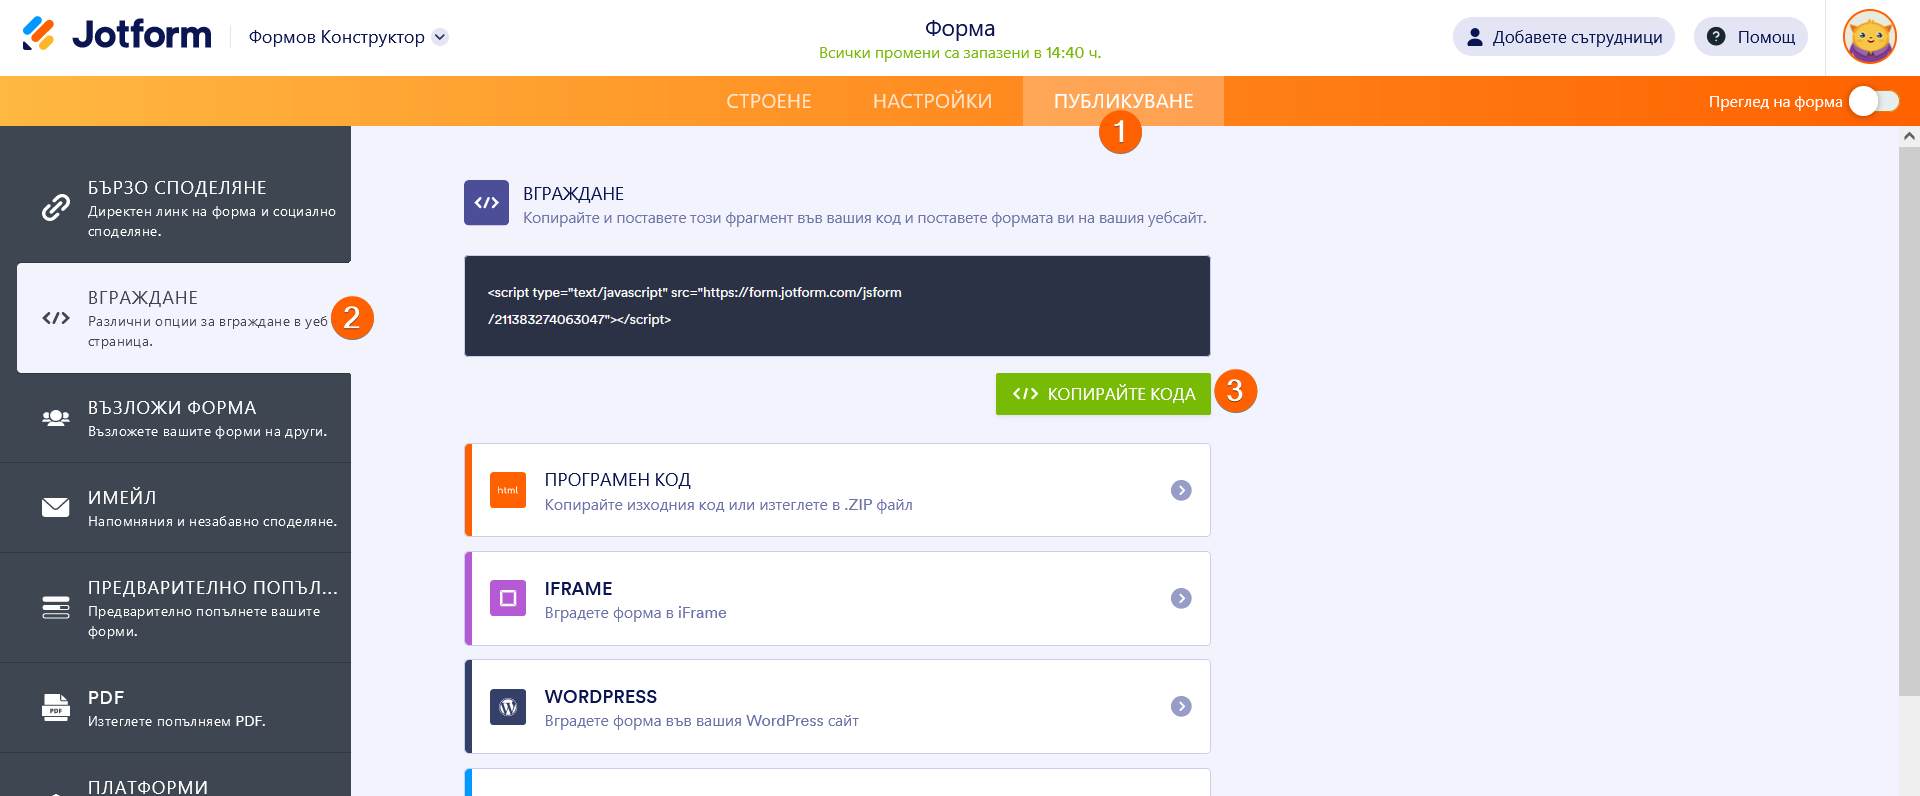Open ПРЕДВАРИТЕЛНО ПОПЪЛВАНЕ in the sidebar
This screenshot has height=796, width=1920.
click(x=175, y=608)
